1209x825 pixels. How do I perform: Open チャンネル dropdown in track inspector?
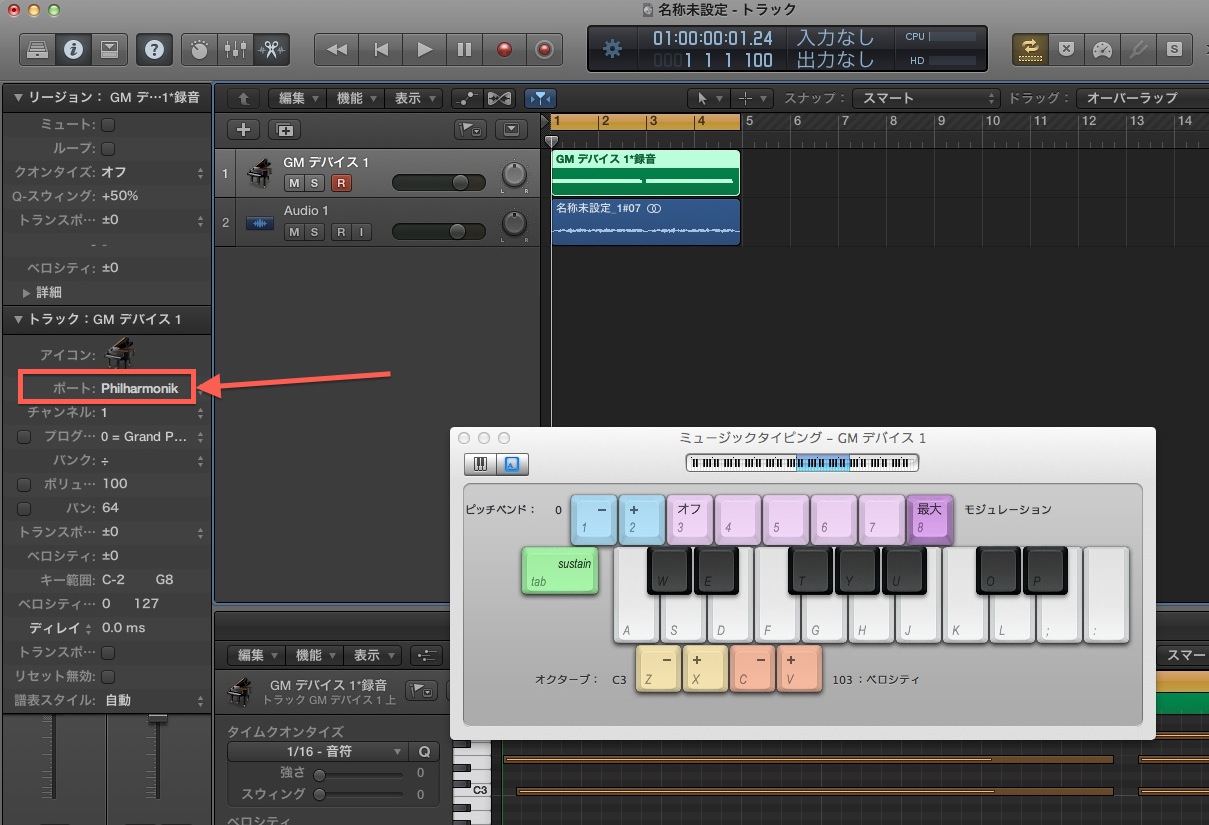pyautogui.click(x=153, y=412)
